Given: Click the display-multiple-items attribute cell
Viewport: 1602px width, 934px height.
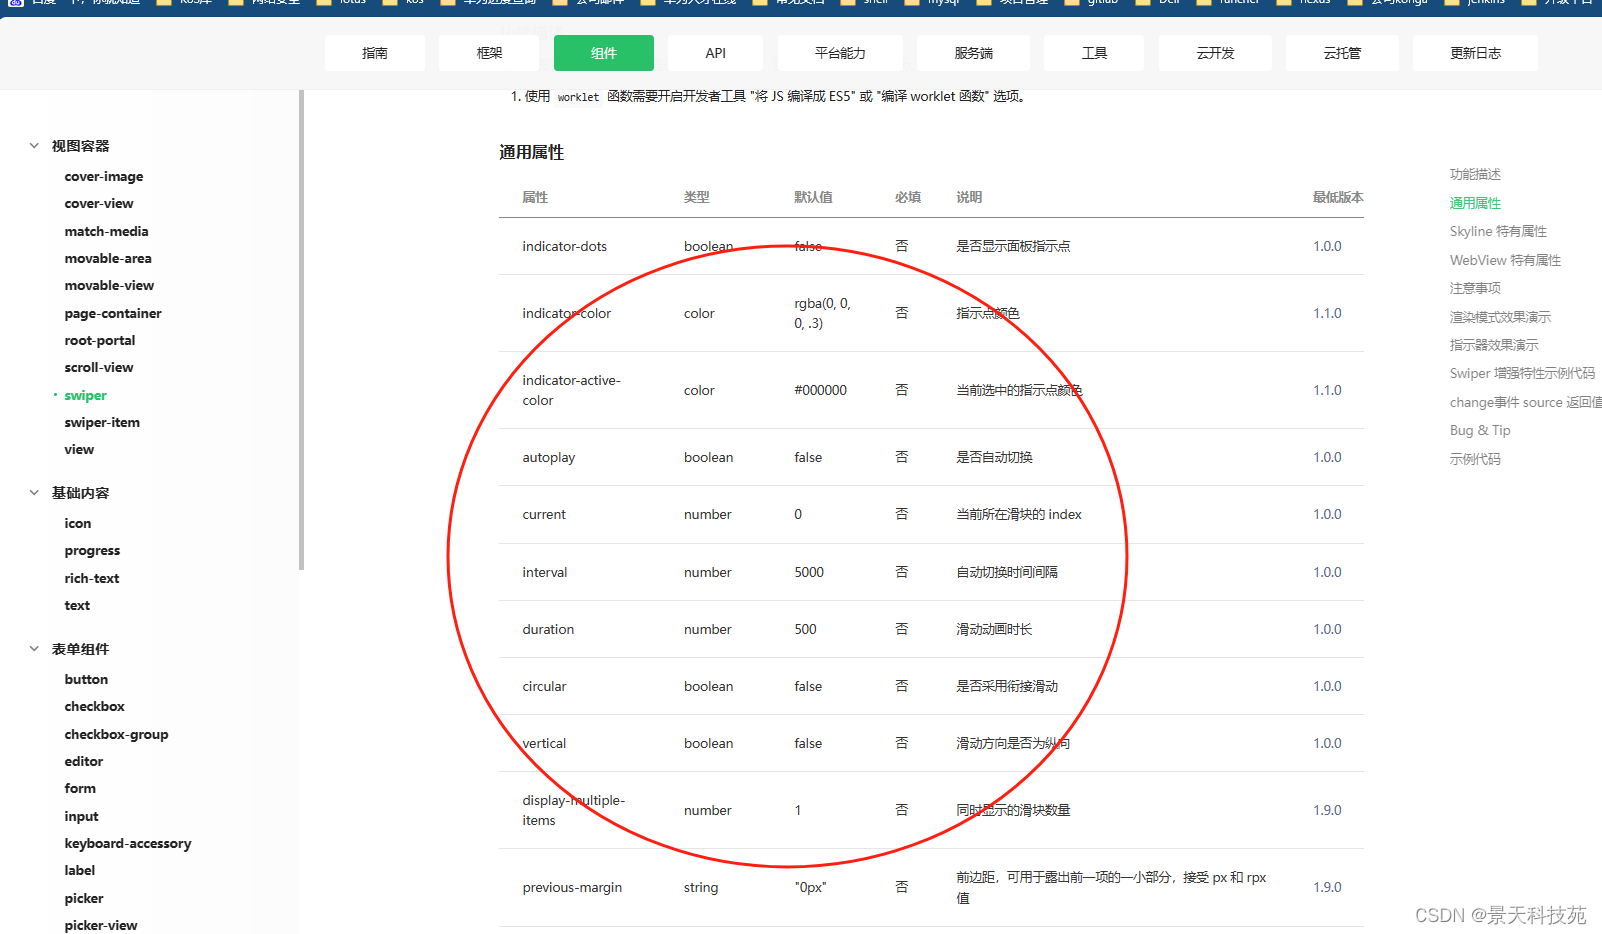Looking at the screenshot, I should [x=573, y=810].
